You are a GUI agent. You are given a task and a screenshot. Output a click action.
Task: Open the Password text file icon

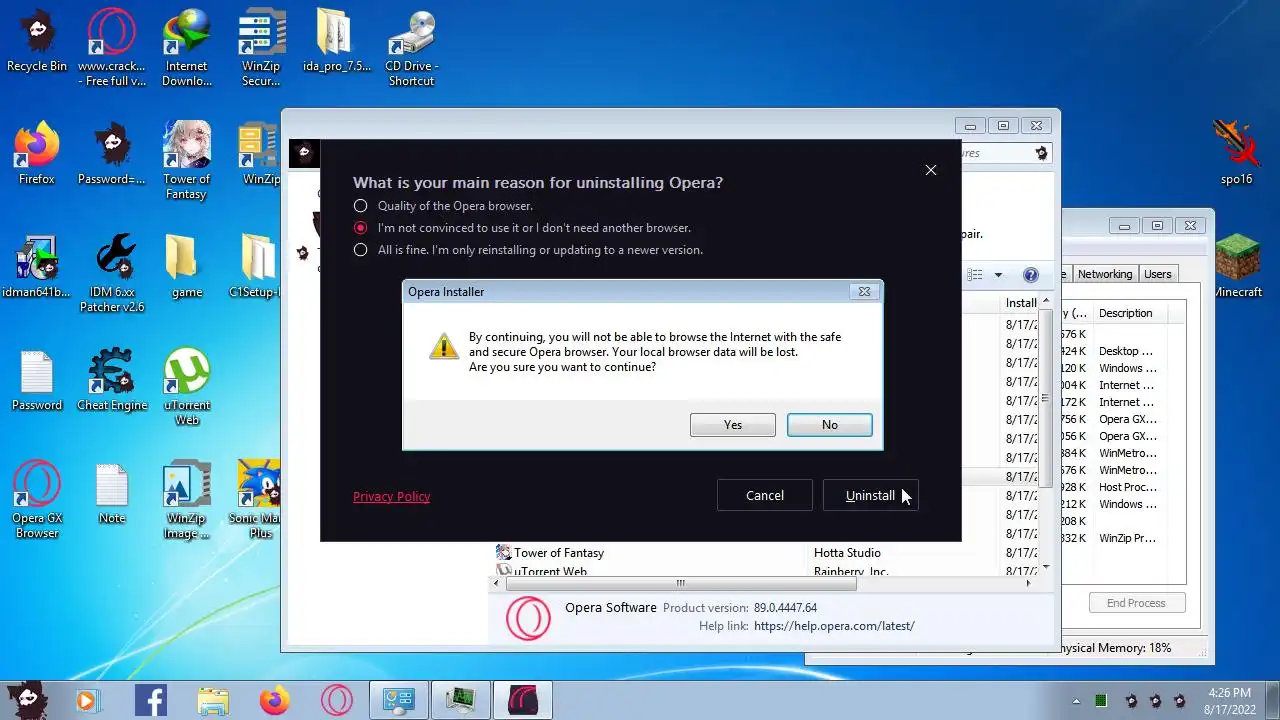coord(37,380)
